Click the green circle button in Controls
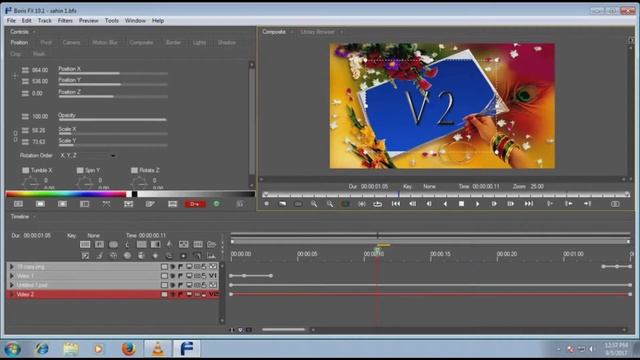This screenshot has height=360, width=640. (216, 204)
